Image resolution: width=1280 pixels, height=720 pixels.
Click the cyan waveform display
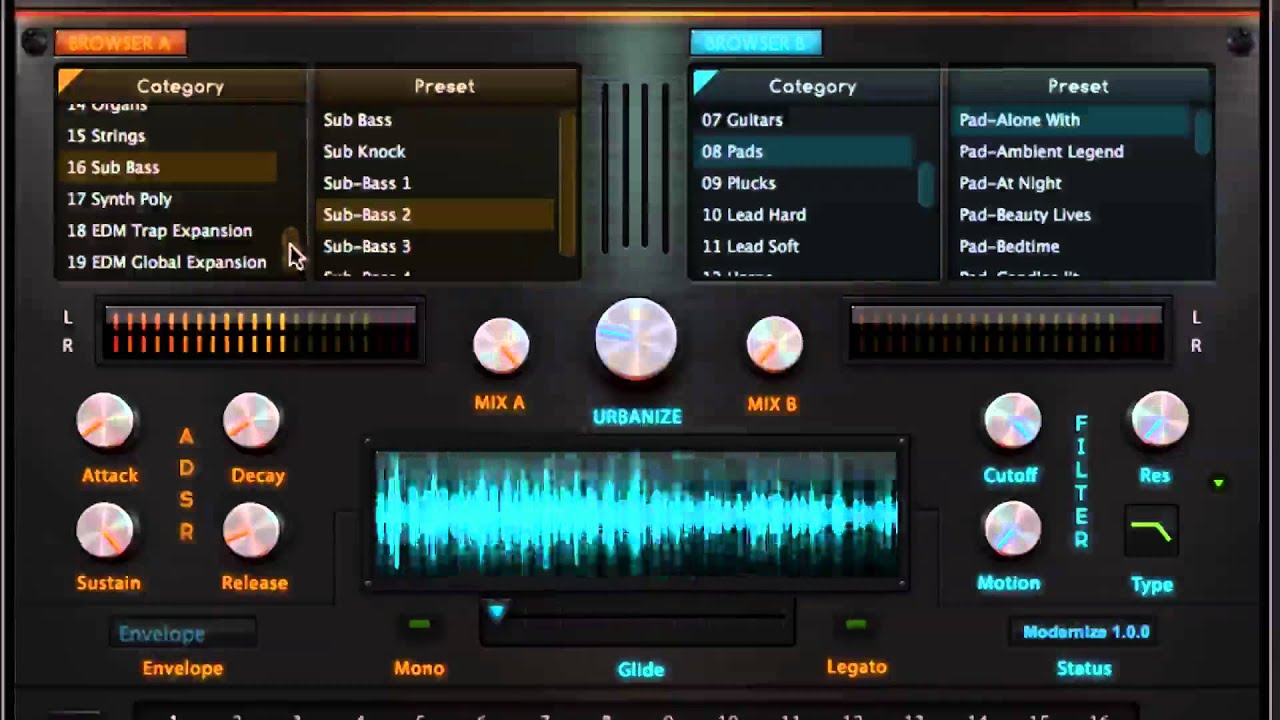tap(636, 513)
